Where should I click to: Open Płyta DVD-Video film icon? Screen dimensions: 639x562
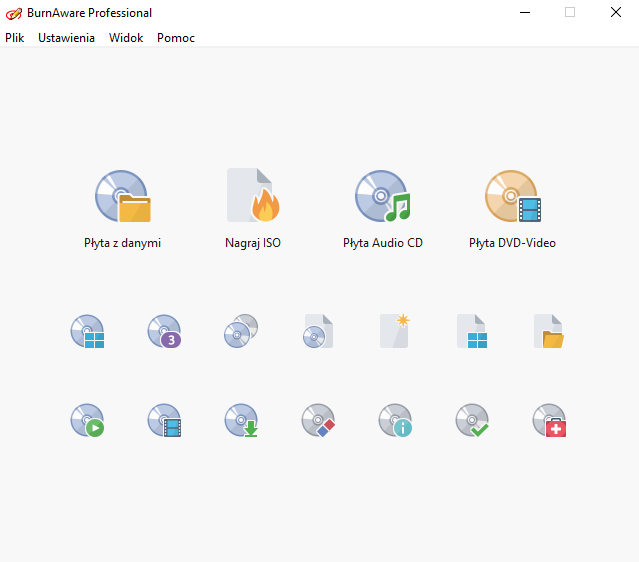coord(513,196)
